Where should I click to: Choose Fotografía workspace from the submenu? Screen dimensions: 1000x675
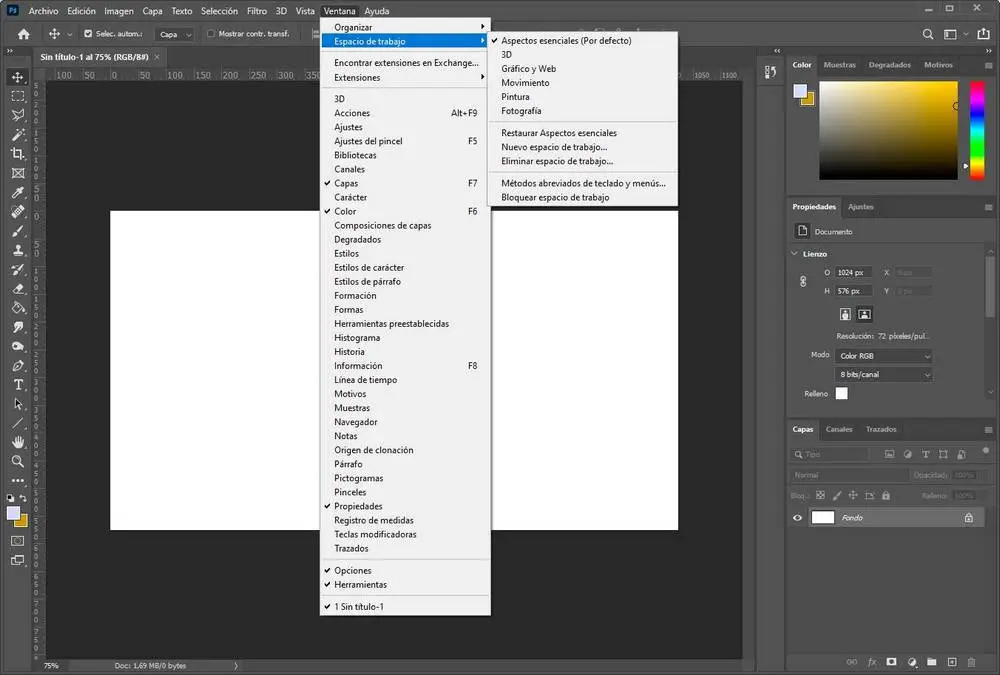521,111
